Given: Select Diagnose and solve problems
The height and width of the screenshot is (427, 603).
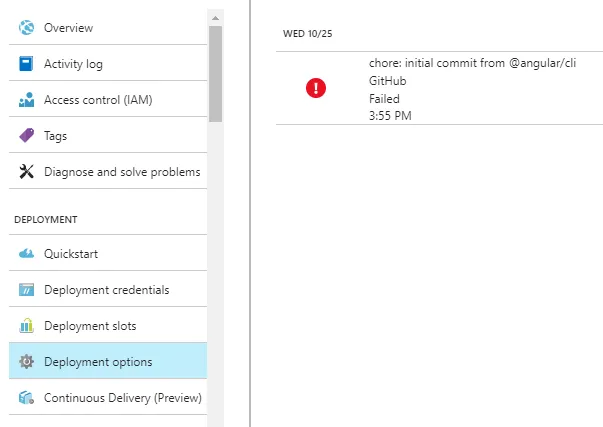Looking at the screenshot, I should (x=122, y=172).
